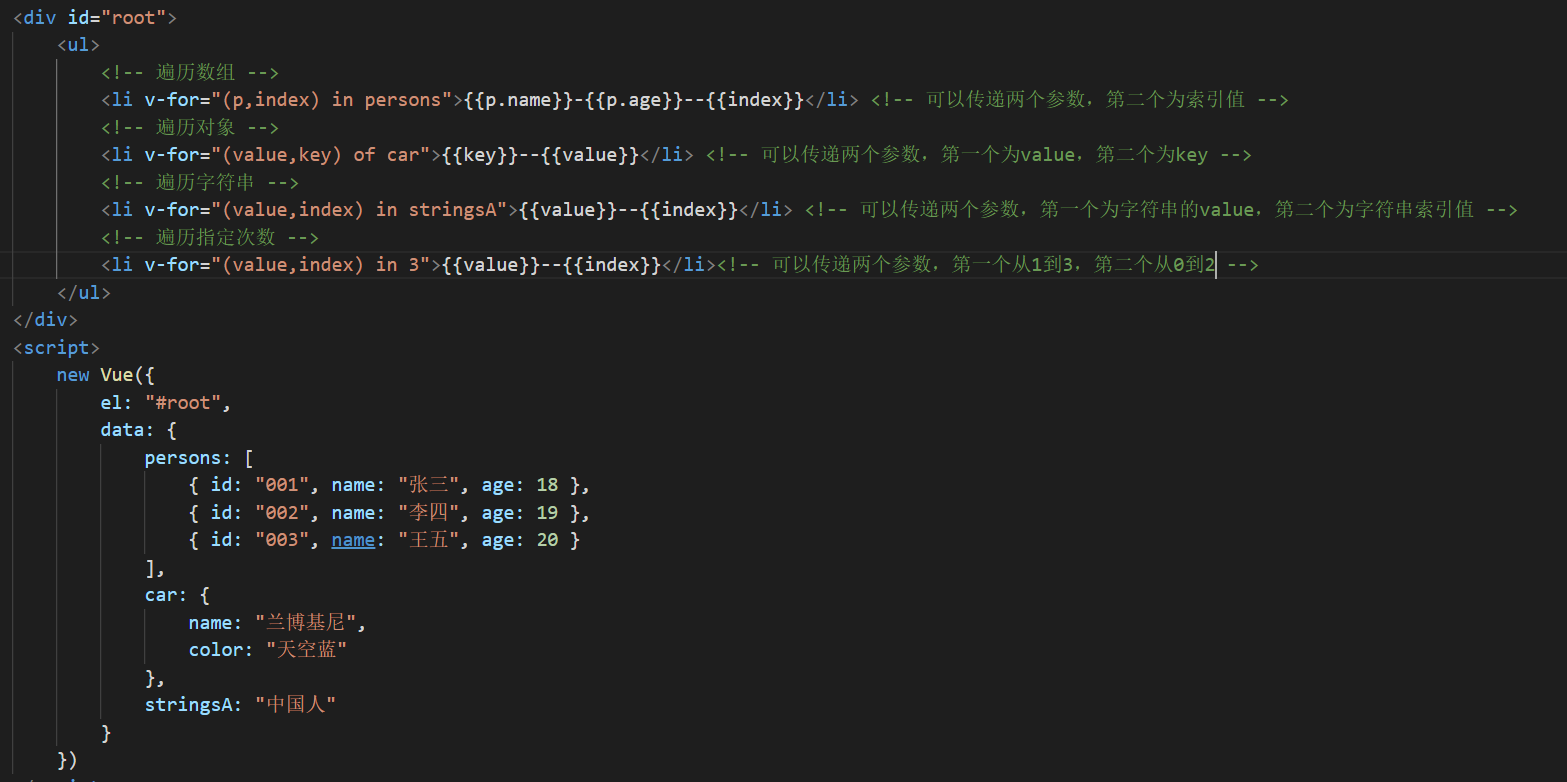1567x782 pixels.
Task: Click the 遍历指定次数 comment line
Action: pos(210,238)
